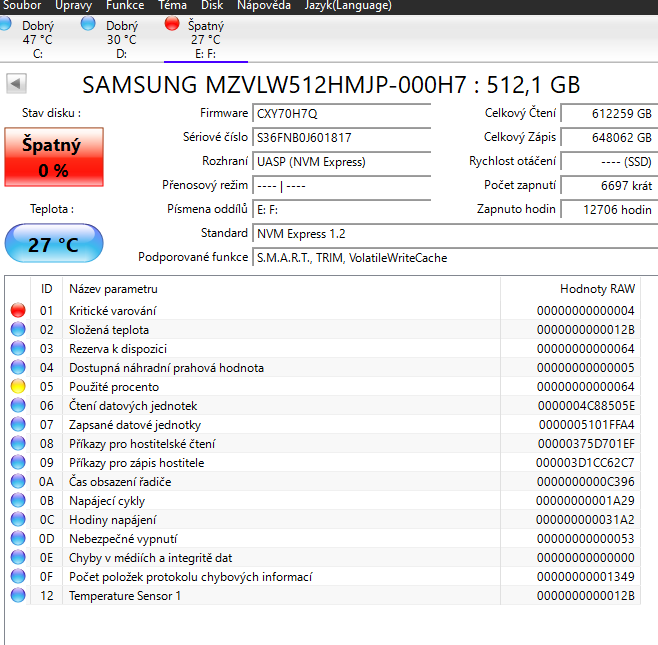Click RAW value 000003D1CC62C7
Screen dimensions: 658x645
pyautogui.click(x=585, y=463)
